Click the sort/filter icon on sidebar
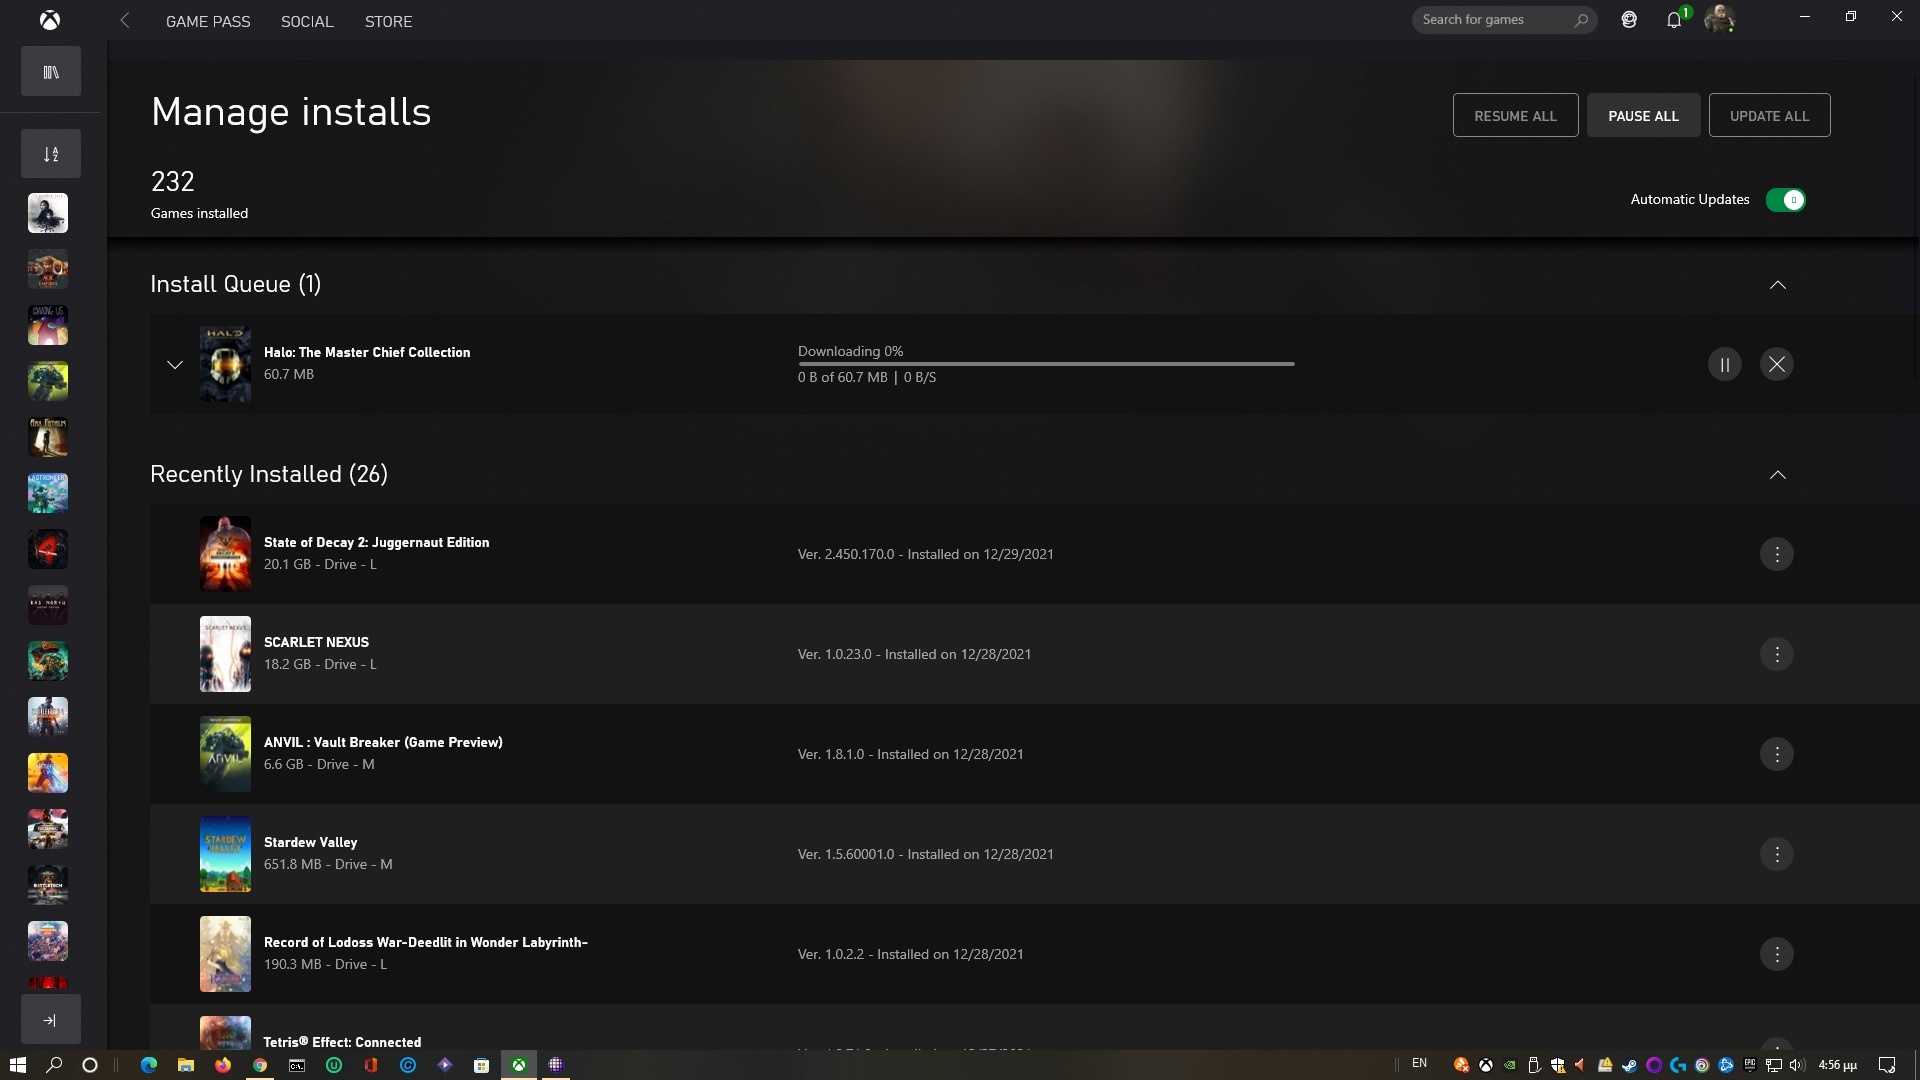Screen dimensions: 1920x1080 50,154
